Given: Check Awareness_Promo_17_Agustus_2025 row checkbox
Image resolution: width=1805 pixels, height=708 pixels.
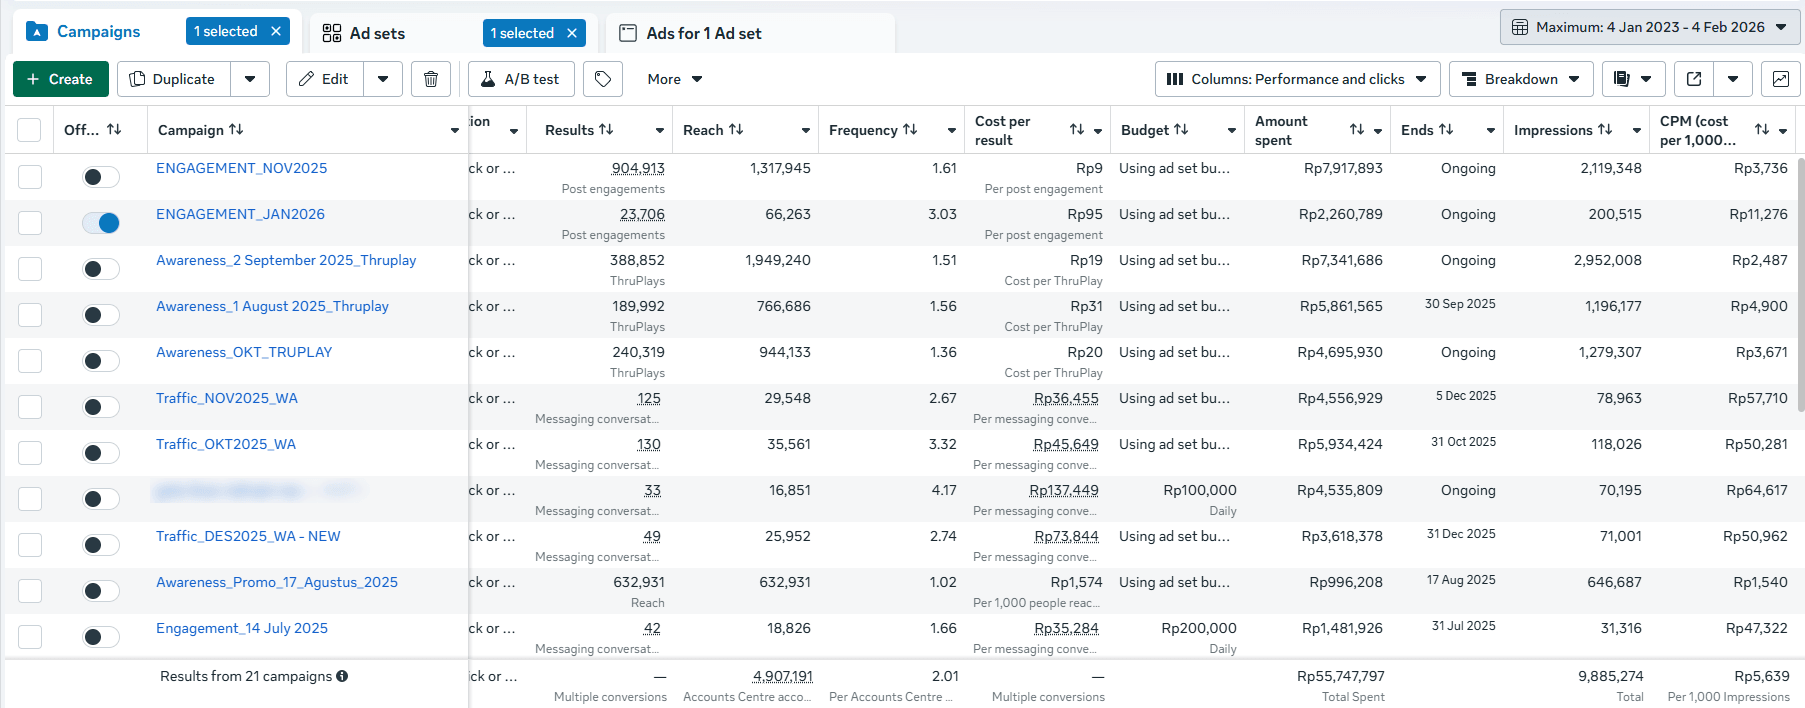Looking at the screenshot, I should tap(30, 591).
